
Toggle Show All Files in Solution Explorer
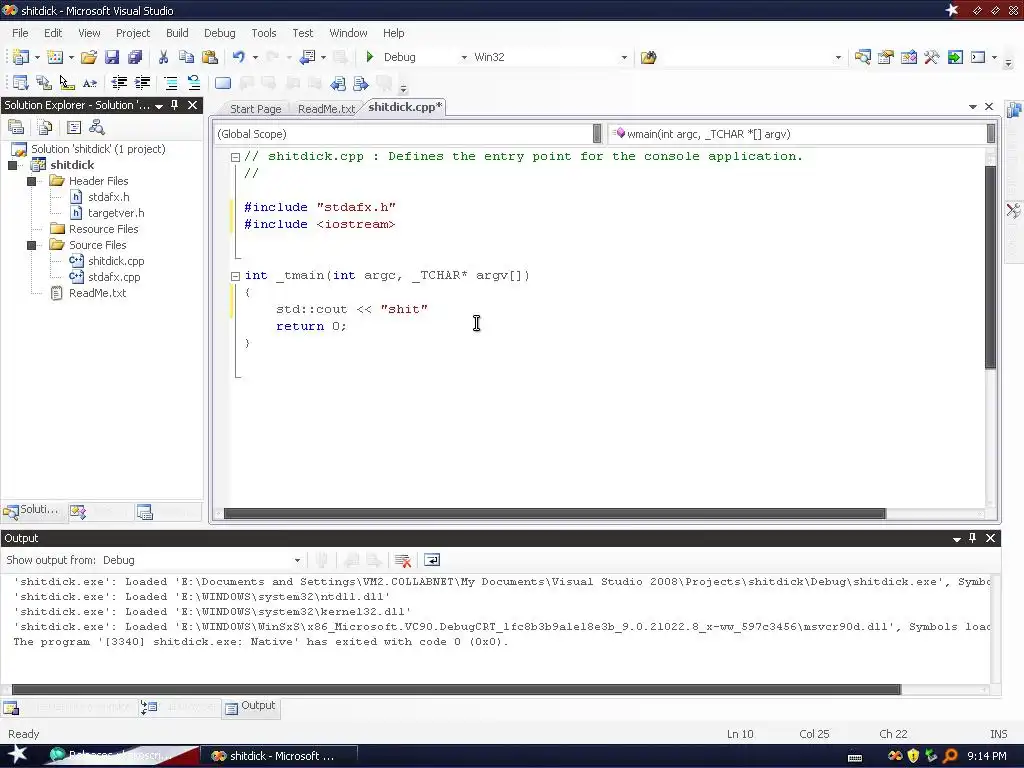coord(44,127)
